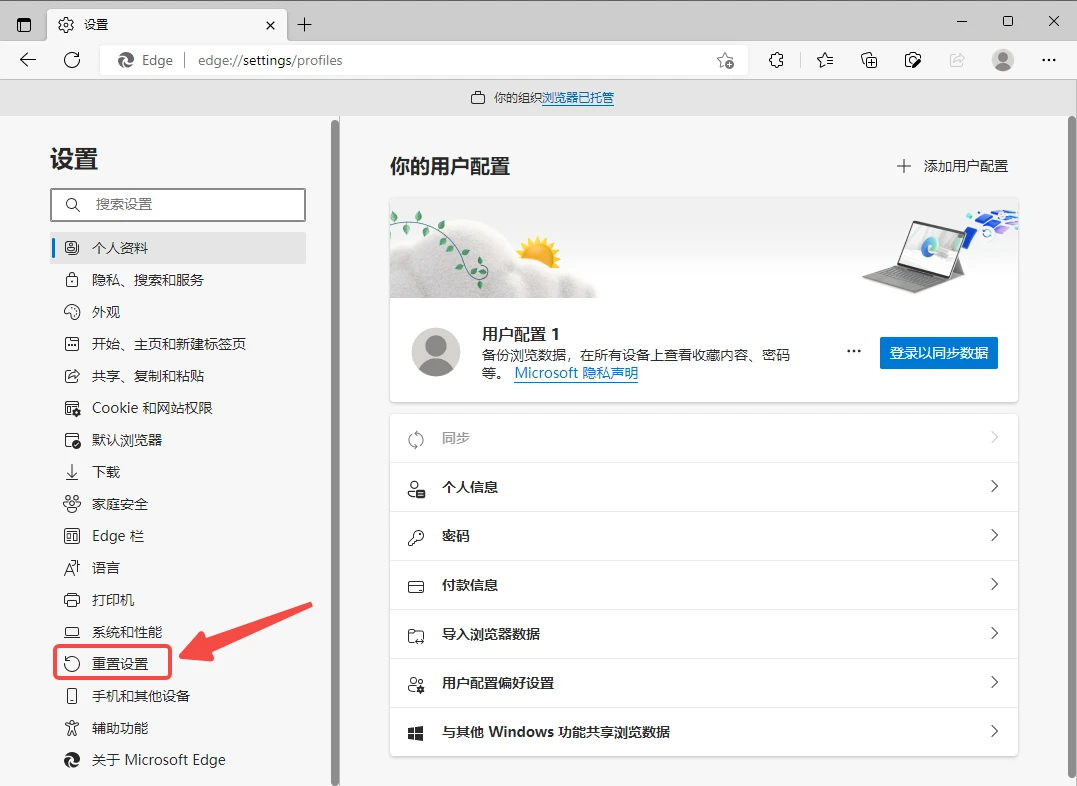Select the 设置 browser tab
This screenshot has width=1077, height=786.
pyautogui.click(x=166, y=25)
